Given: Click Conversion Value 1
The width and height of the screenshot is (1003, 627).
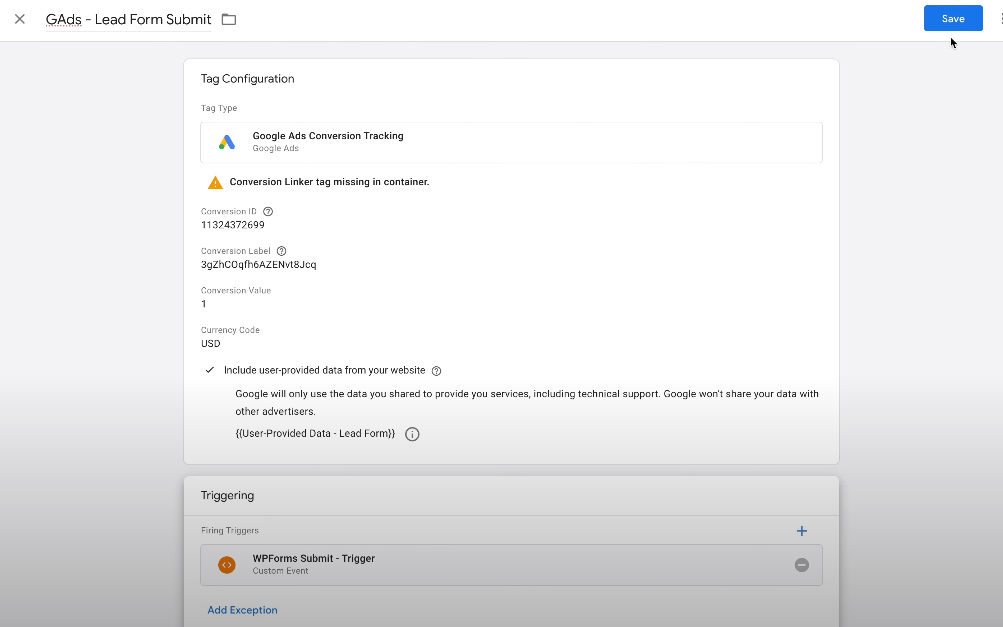Looking at the screenshot, I should (x=204, y=304).
